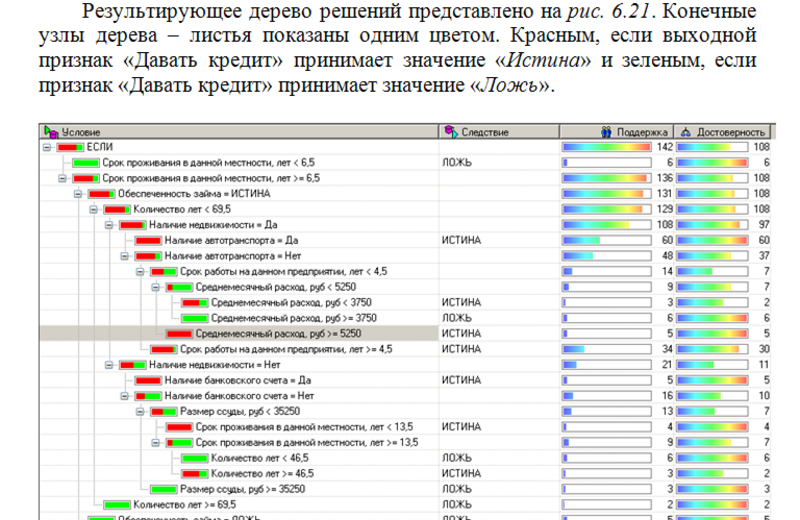Image resolution: width=800 pixels, height=520 pixels.
Task: Click ИСТИНА consequence in 'Количество лет >= 46,5' row
Action: (x=461, y=474)
